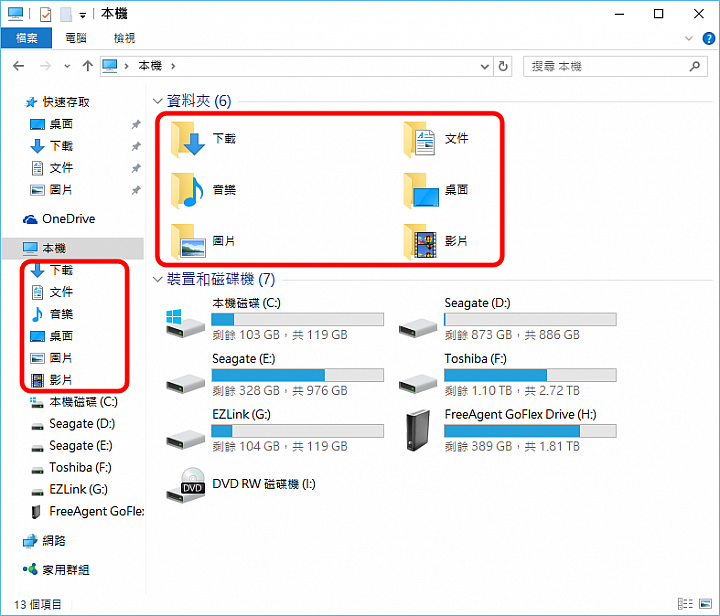Viewport: 720px width, 616px height.
Task: Click the 本機磁碟 (C:) capacity bar
Action: [x=298, y=319]
